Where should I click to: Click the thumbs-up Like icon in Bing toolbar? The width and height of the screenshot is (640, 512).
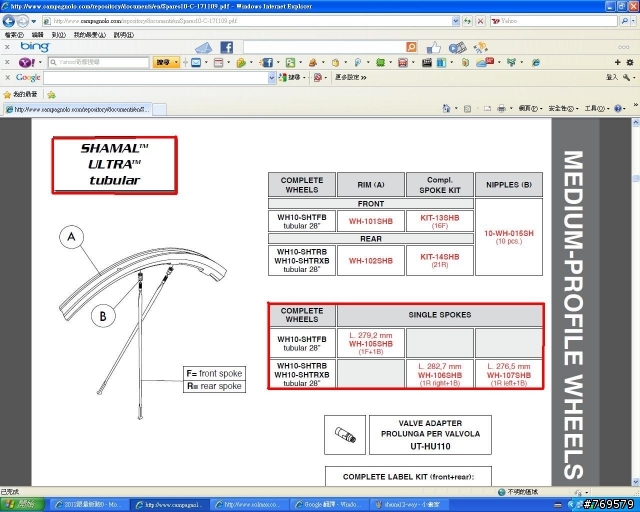click(x=434, y=48)
